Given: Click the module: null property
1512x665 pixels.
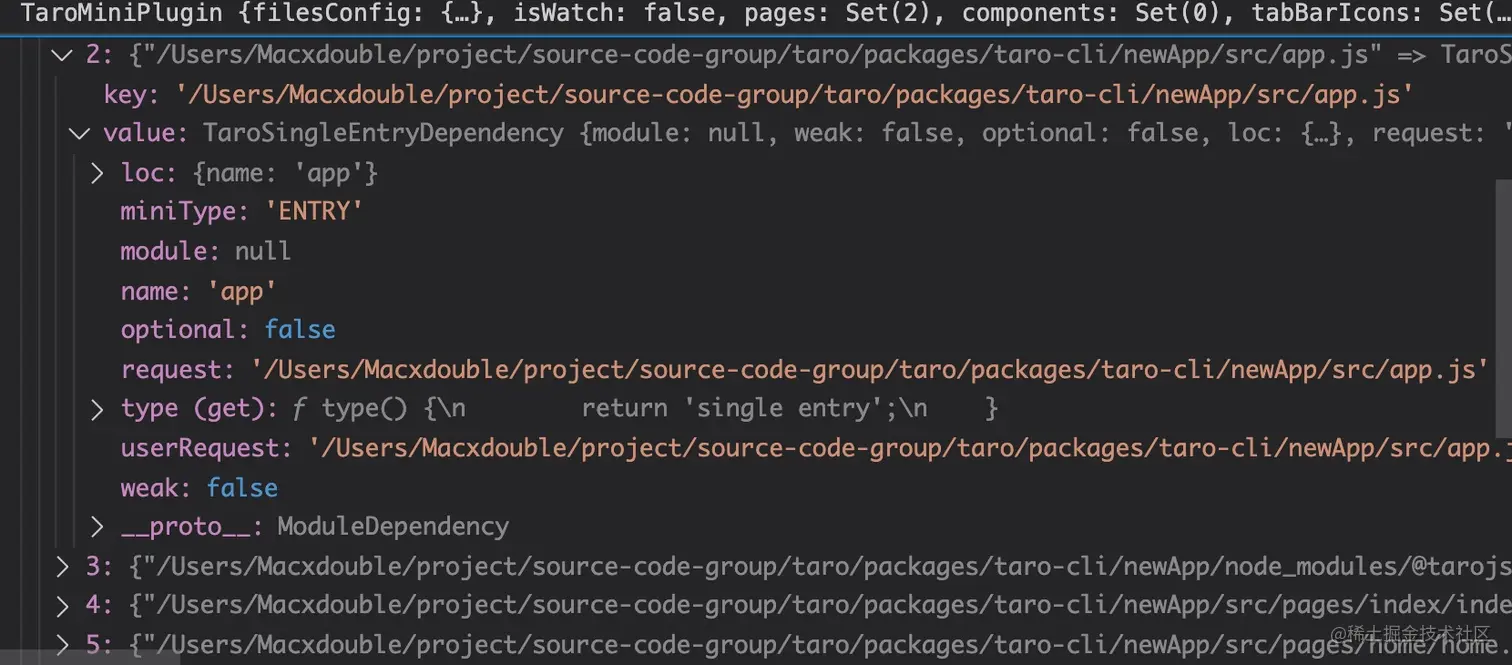Looking at the screenshot, I should 206,251.
